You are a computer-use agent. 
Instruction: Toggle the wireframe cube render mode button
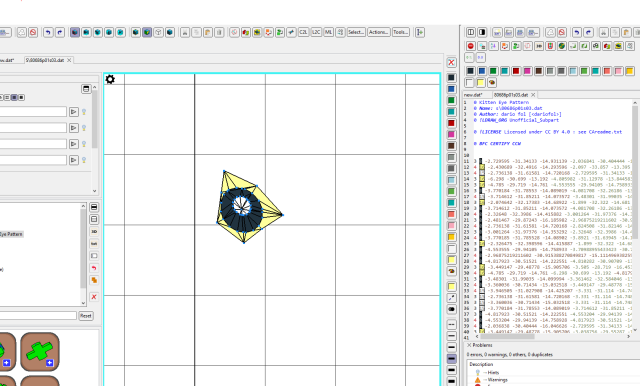tap(158, 32)
